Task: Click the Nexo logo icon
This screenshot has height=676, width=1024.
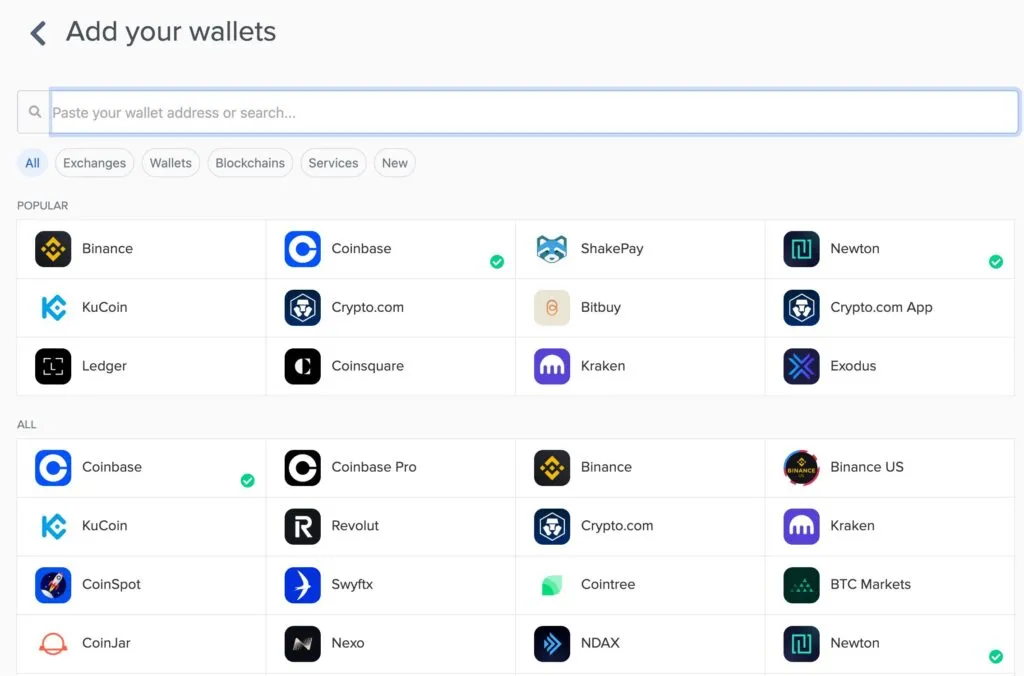Action: (302, 644)
